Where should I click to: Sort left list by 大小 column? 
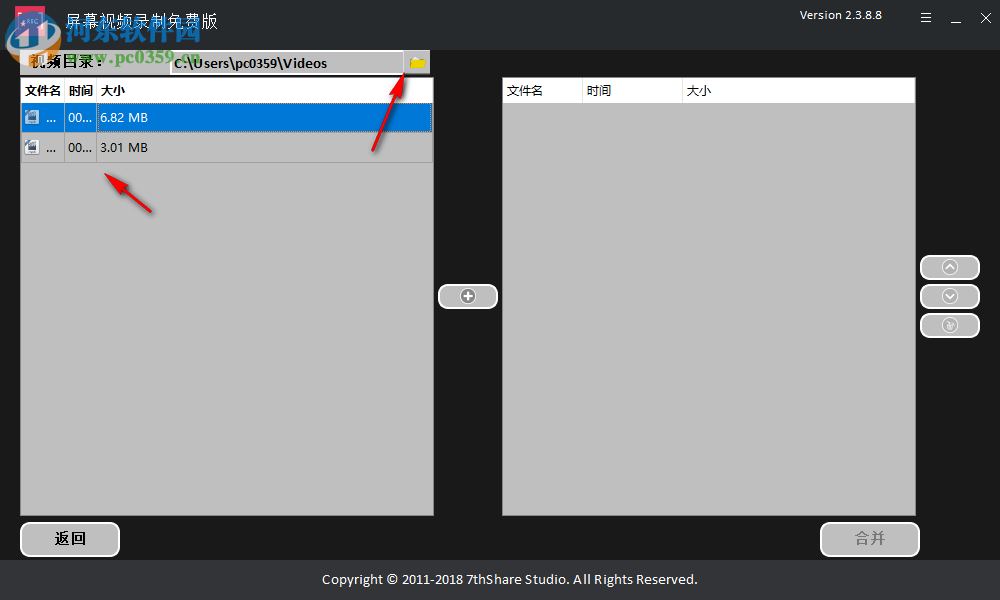(x=112, y=91)
